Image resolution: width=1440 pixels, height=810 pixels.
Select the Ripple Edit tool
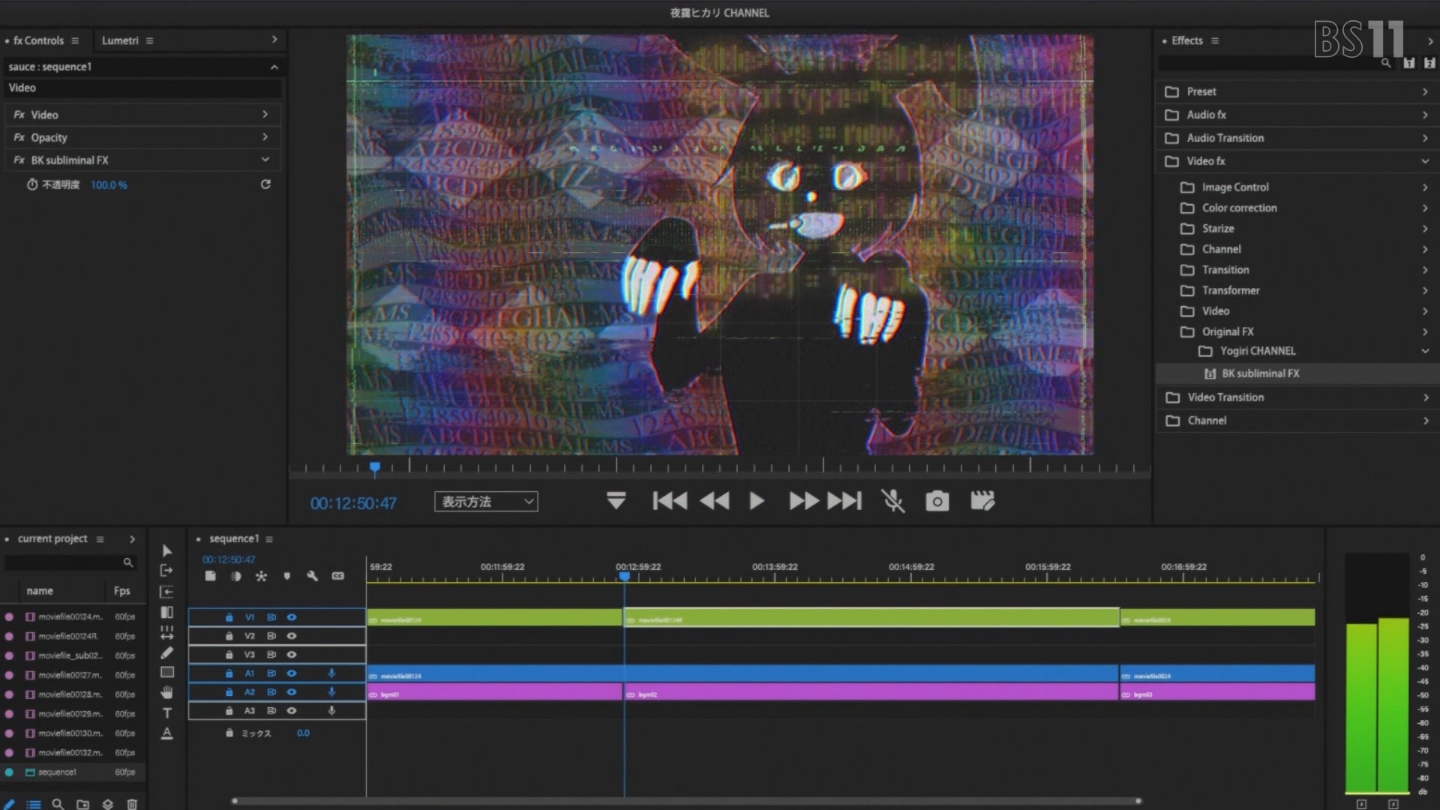(167, 591)
